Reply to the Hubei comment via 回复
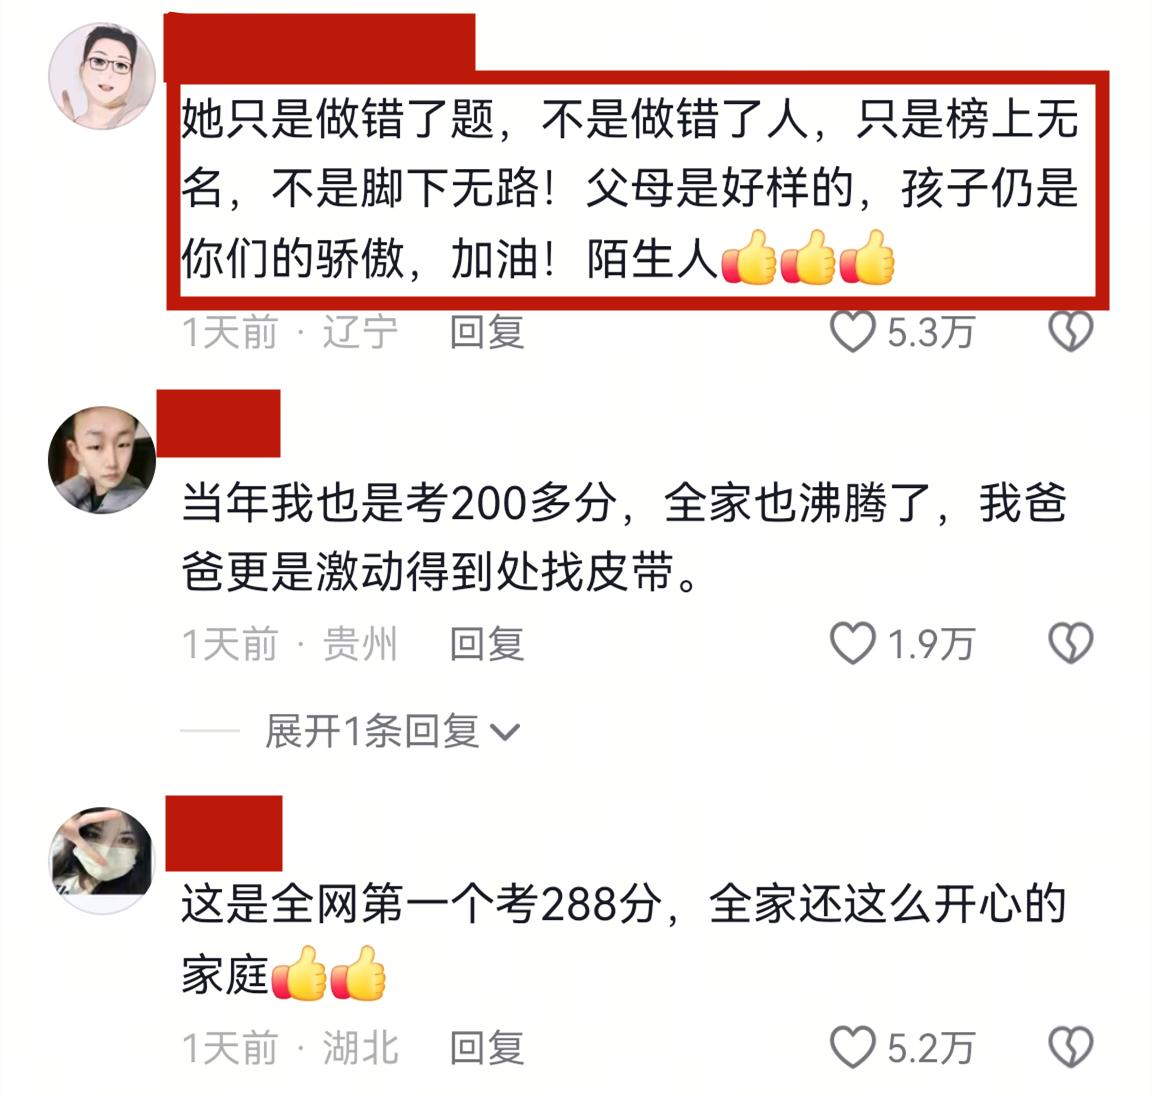 coord(486,1047)
